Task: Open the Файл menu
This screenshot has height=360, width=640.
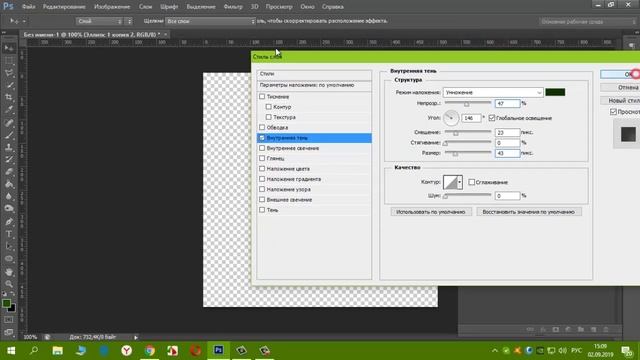Action: click(28, 7)
